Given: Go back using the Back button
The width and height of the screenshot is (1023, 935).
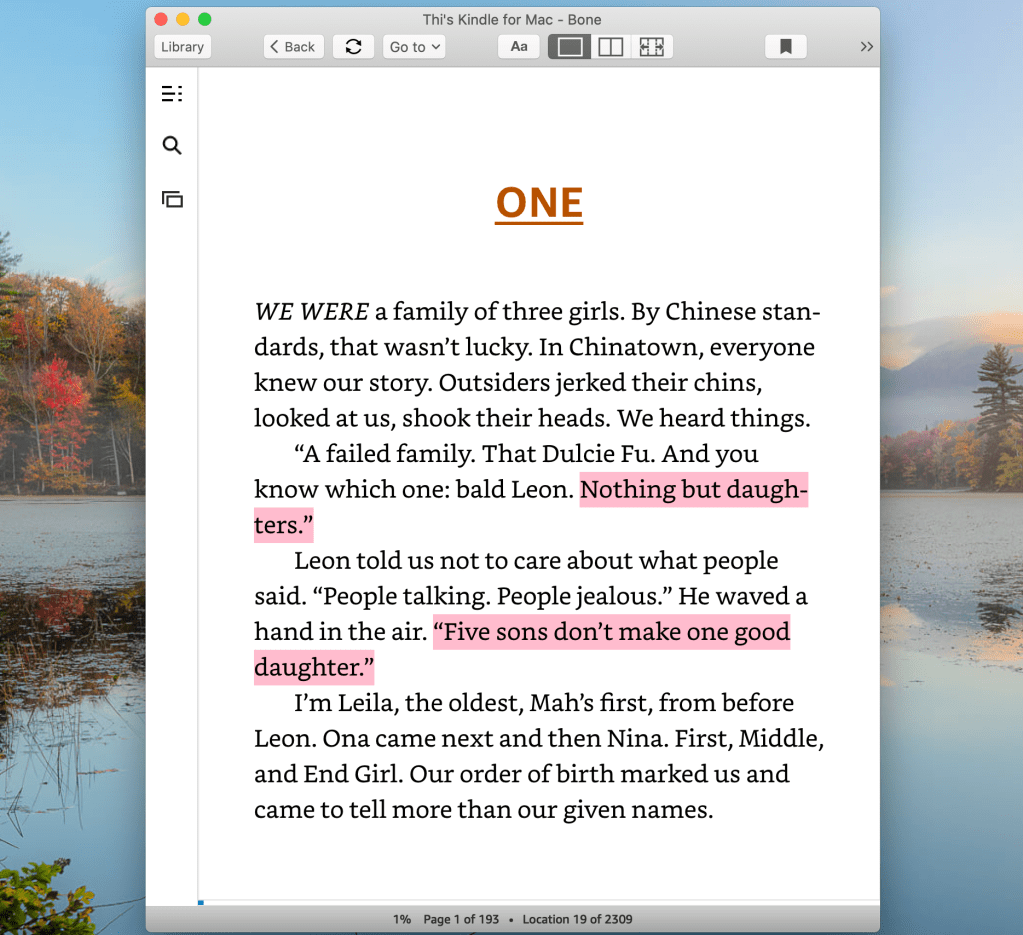Looking at the screenshot, I should (293, 47).
